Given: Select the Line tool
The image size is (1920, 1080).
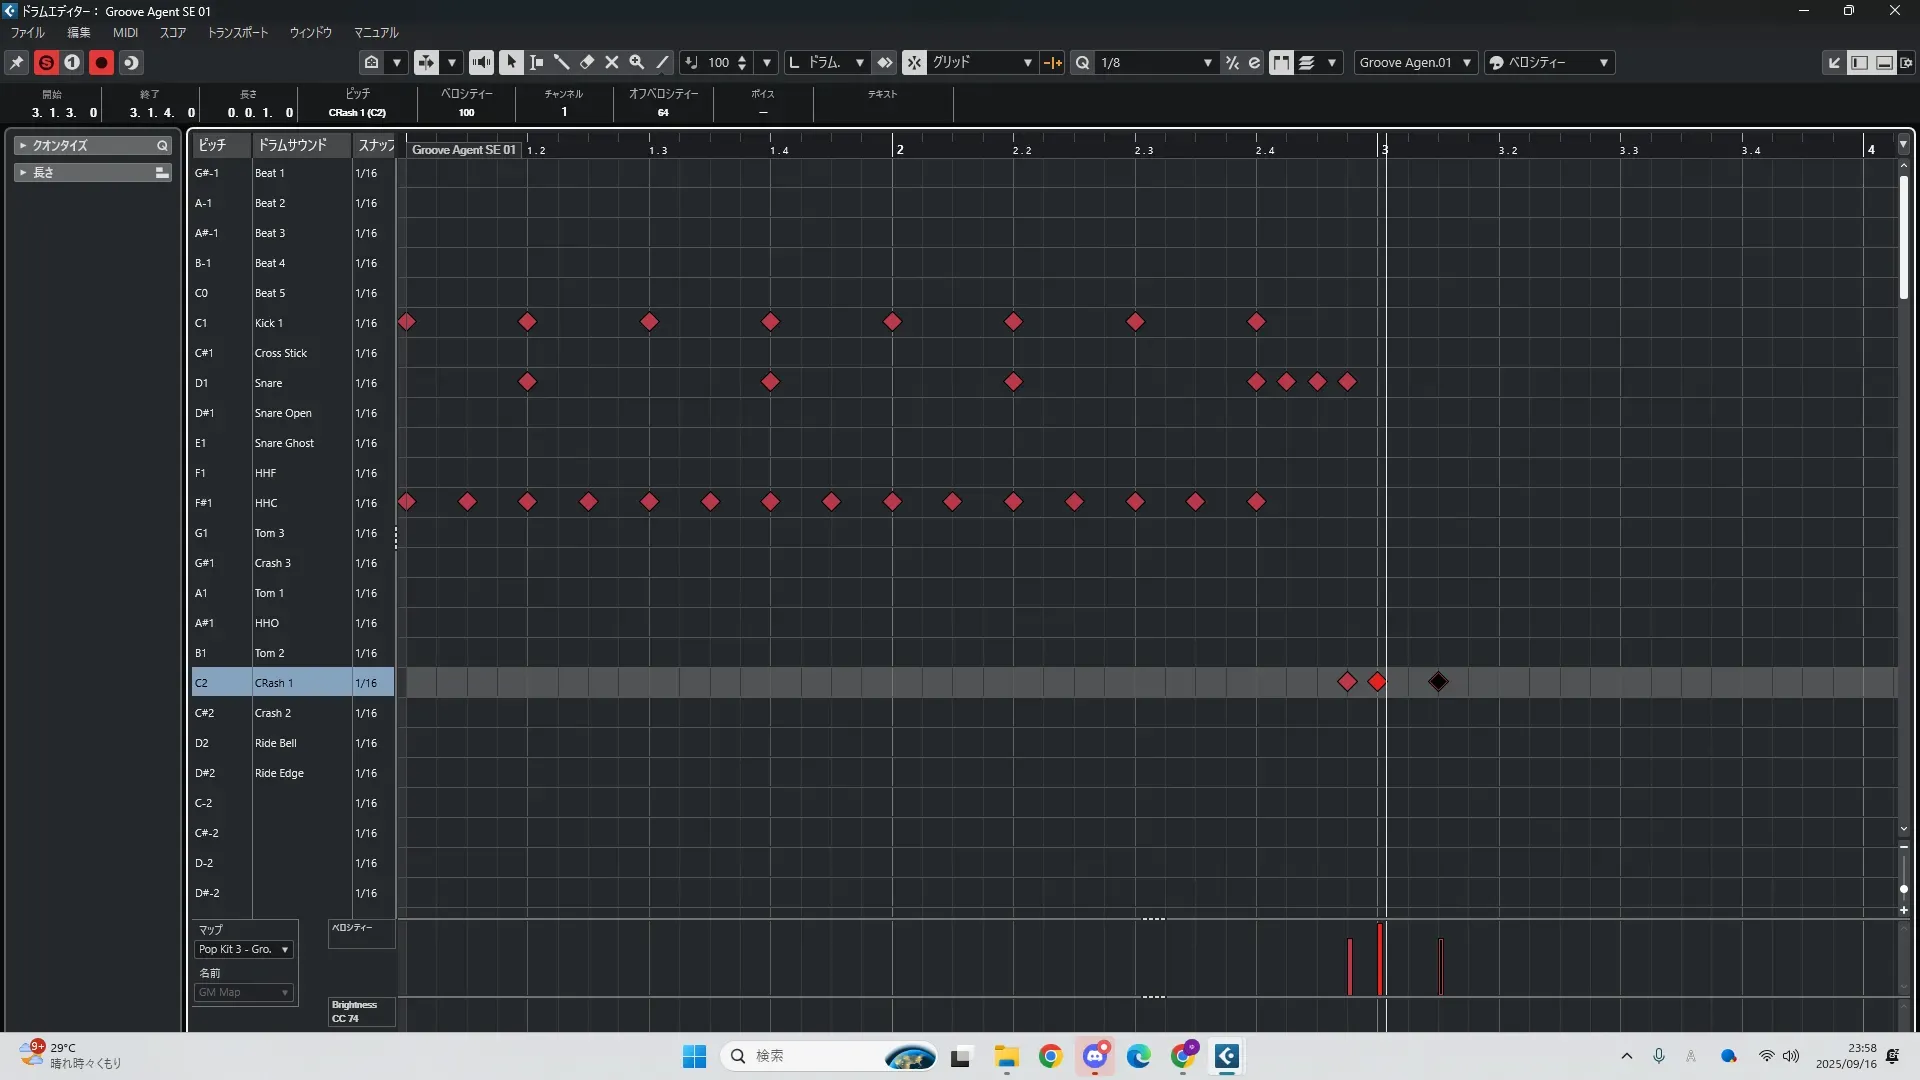Looking at the screenshot, I should pyautogui.click(x=662, y=62).
